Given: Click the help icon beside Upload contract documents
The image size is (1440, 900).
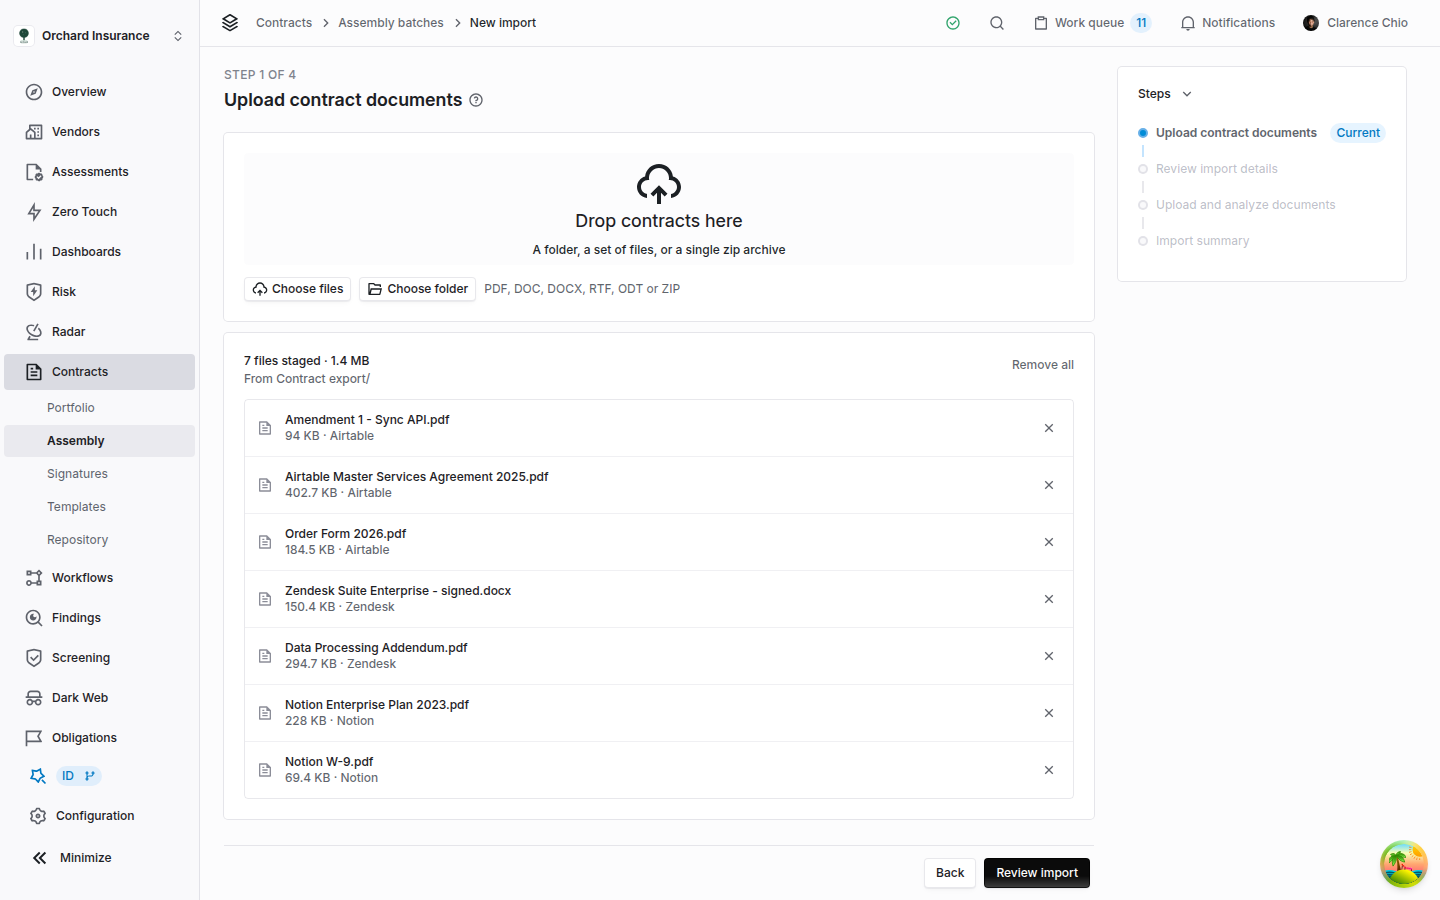Looking at the screenshot, I should 476,100.
